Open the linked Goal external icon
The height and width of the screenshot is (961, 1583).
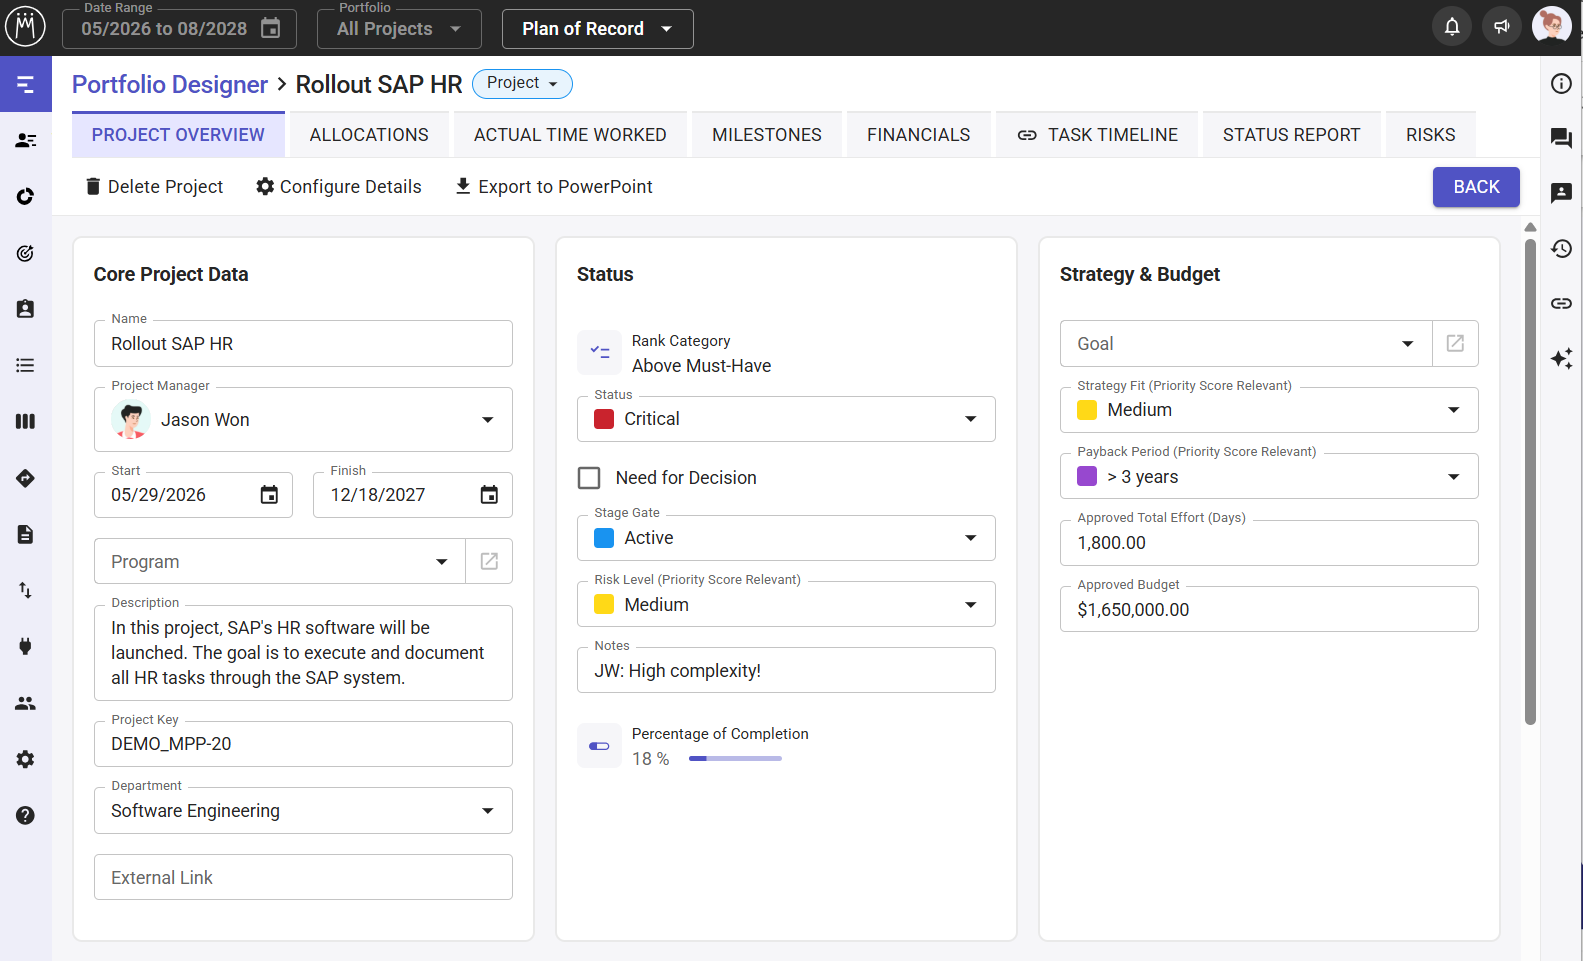click(1455, 343)
